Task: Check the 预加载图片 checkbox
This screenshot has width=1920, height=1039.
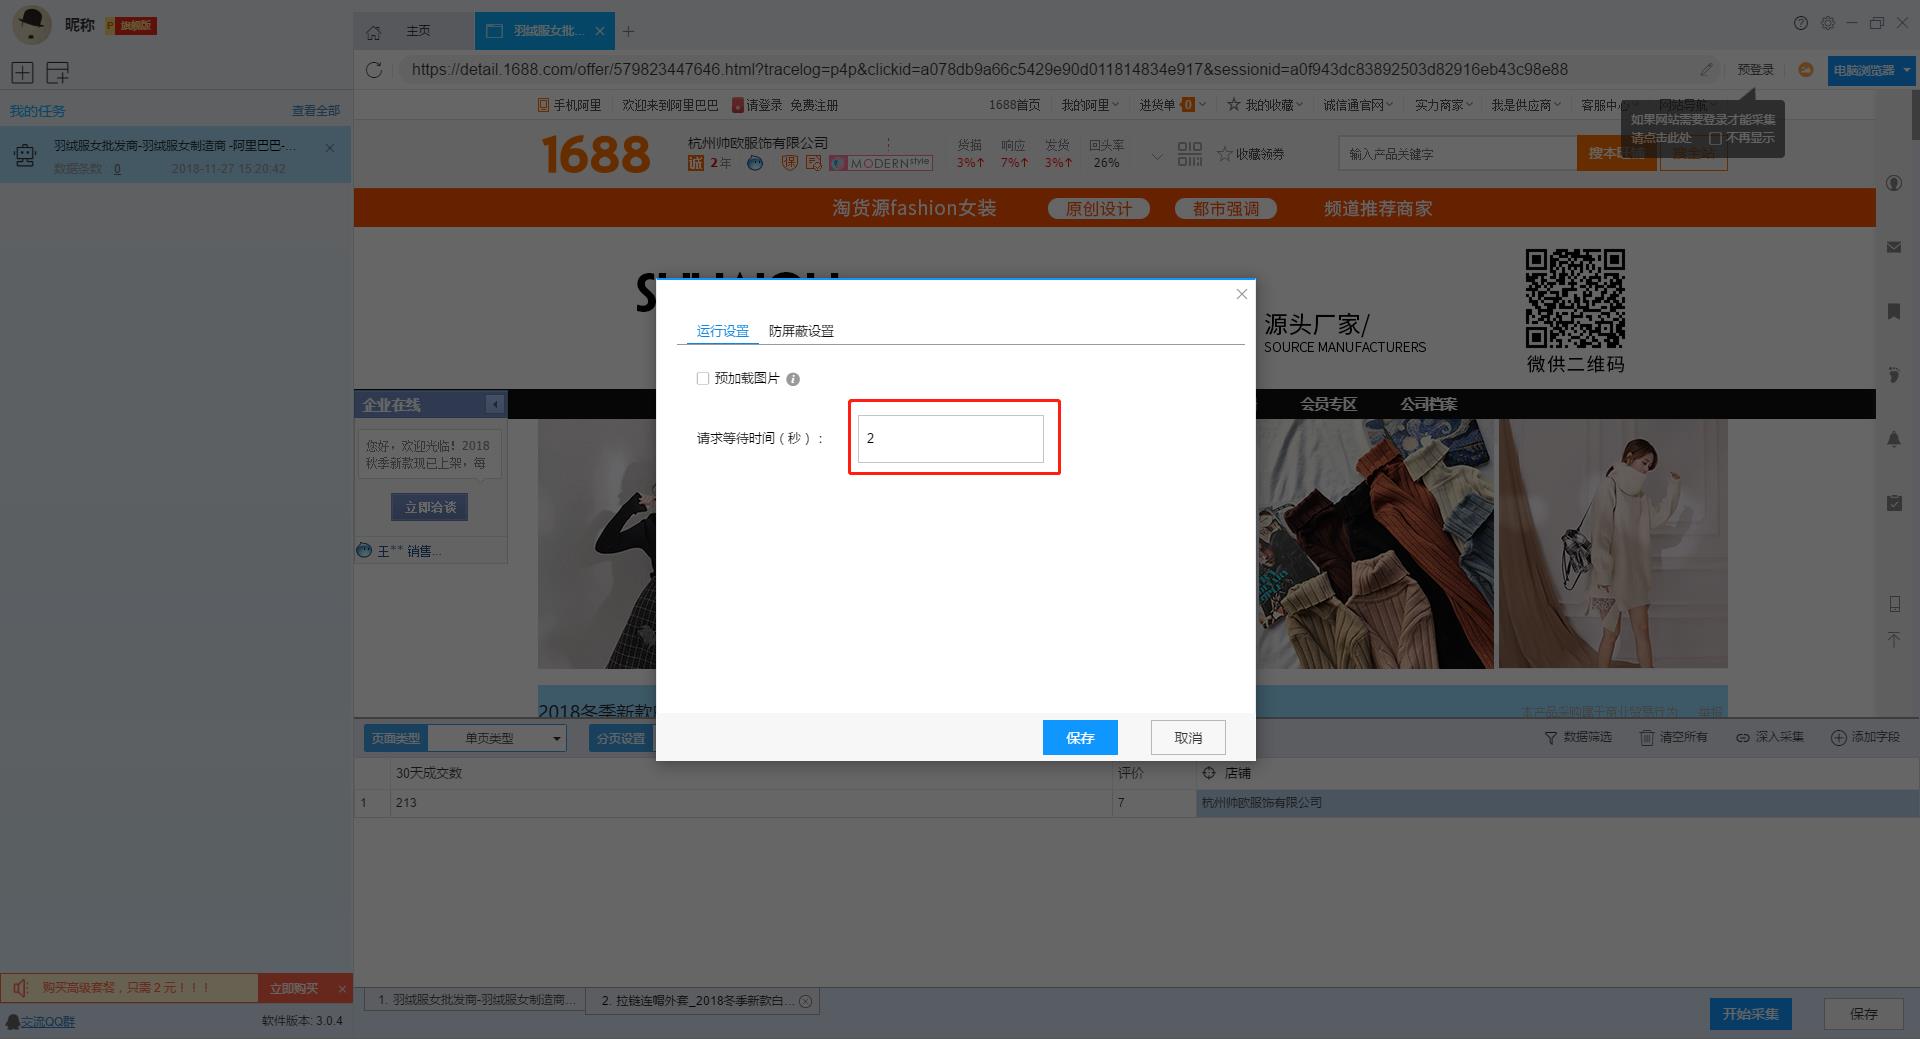Action: point(702,378)
